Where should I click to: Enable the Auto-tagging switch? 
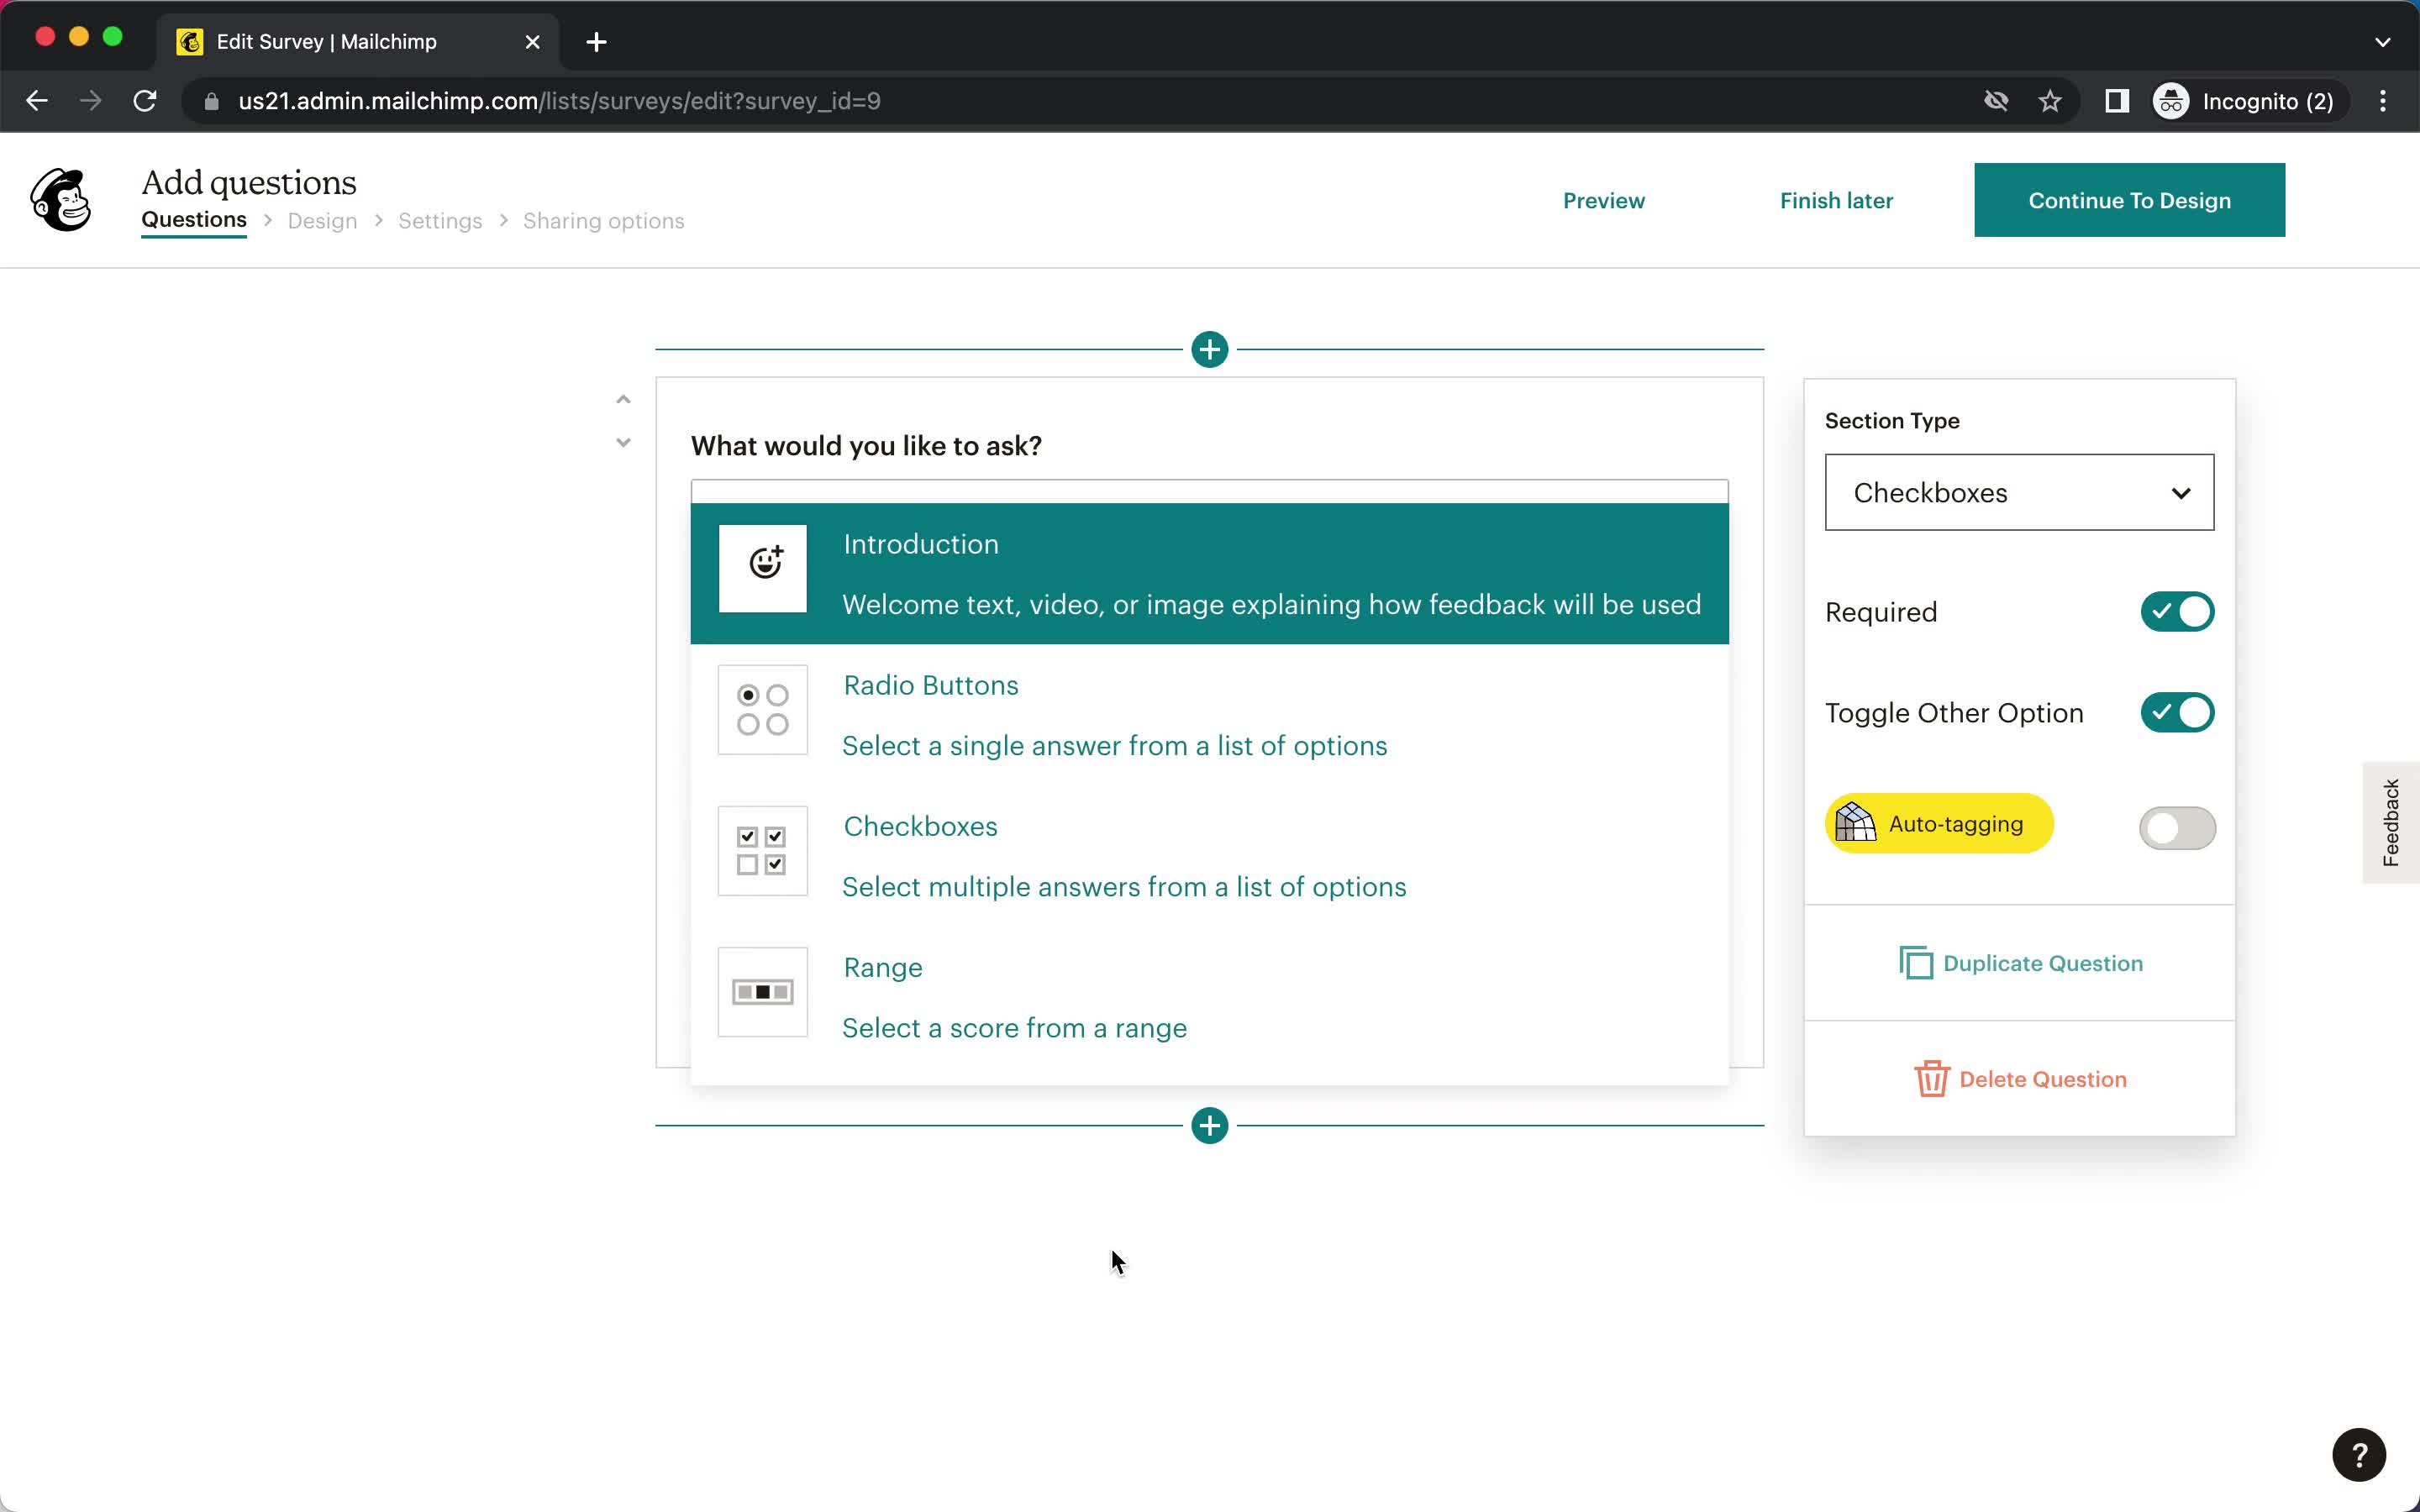(2177, 828)
